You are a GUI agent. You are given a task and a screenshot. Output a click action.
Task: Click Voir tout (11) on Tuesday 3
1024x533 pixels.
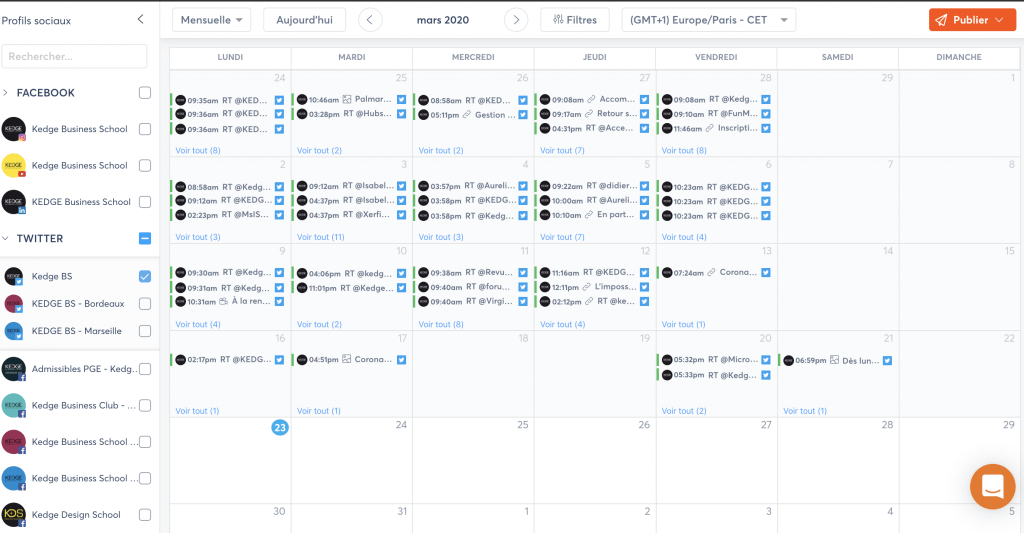point(321,237)
